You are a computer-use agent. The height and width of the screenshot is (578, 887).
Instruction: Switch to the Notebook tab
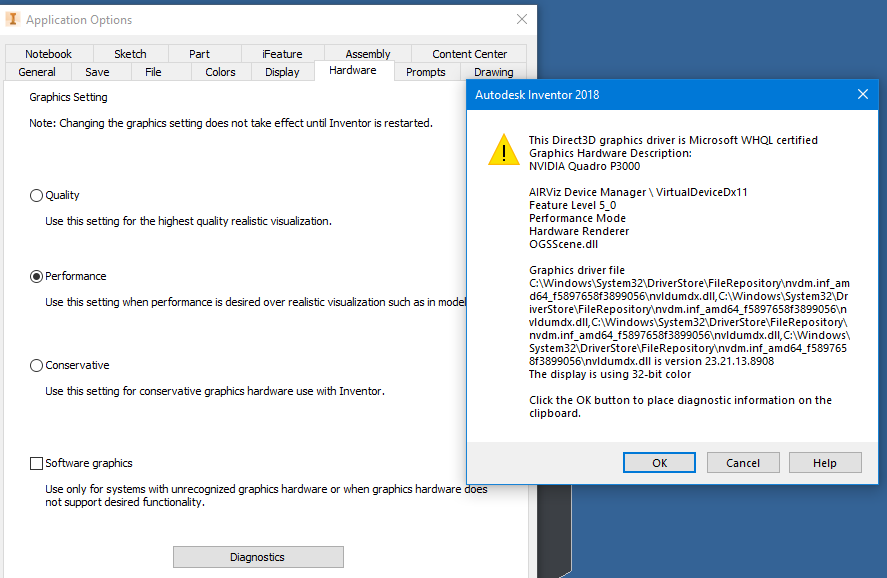(49, 54)
